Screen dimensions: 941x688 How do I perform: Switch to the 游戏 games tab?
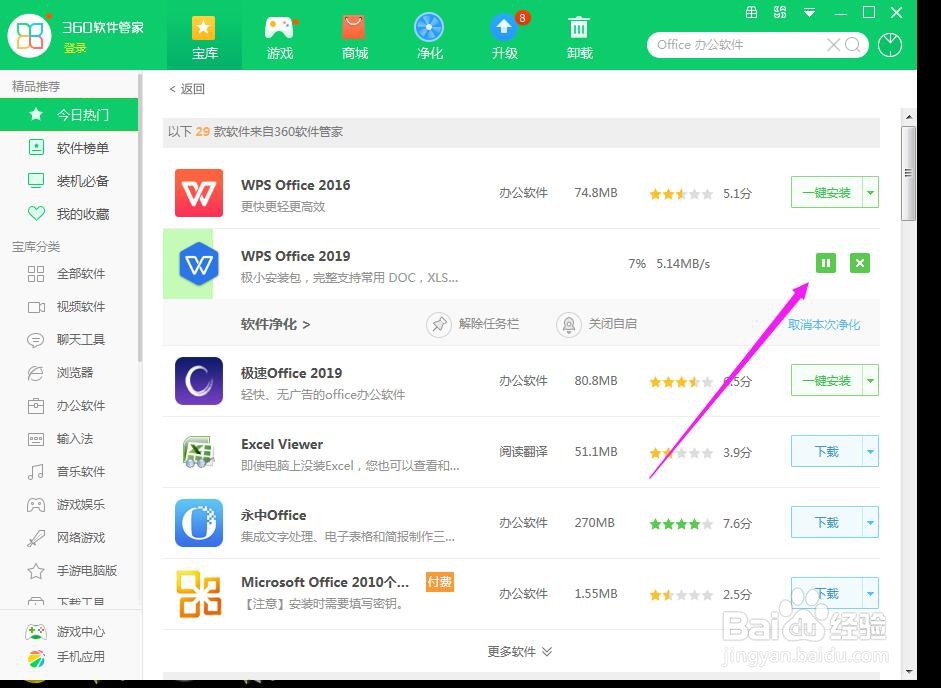point(280,36)
